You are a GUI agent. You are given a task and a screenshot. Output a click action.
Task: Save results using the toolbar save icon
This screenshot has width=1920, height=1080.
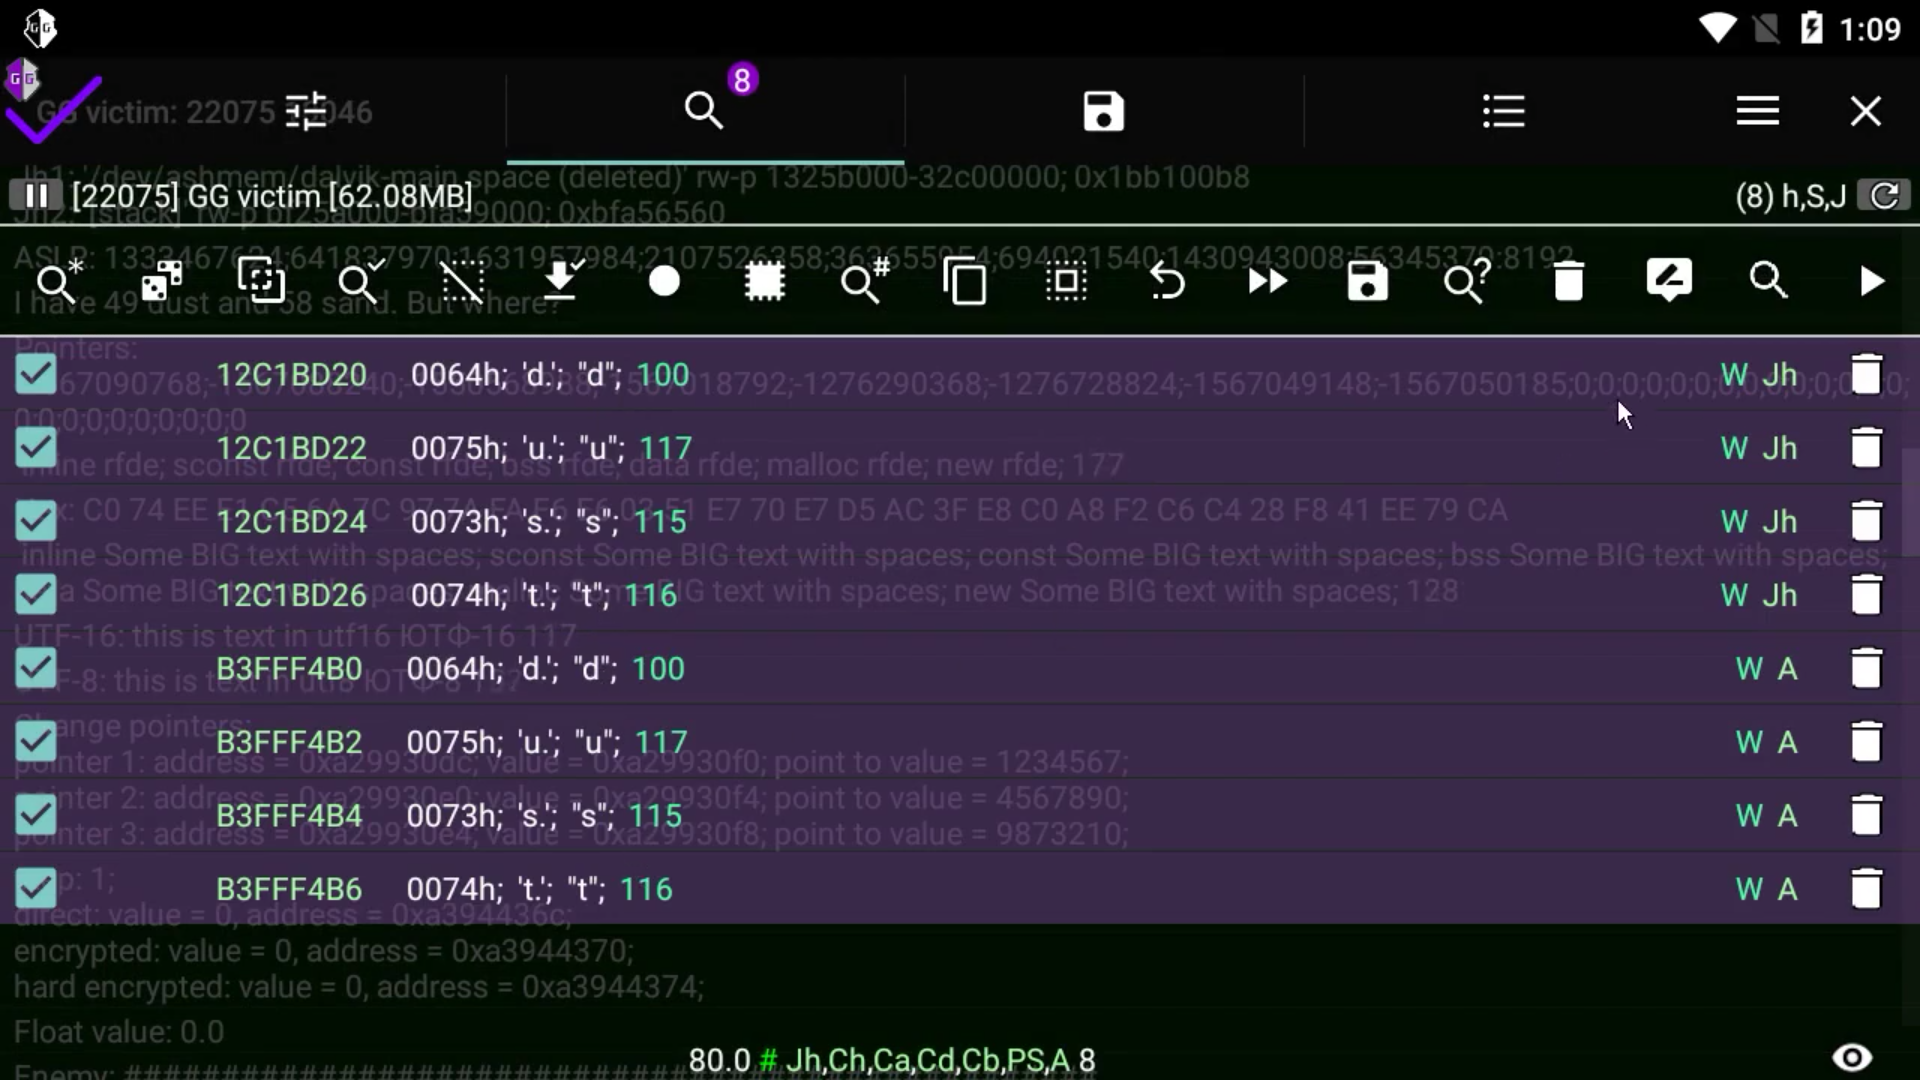(x=1367, y=281)
